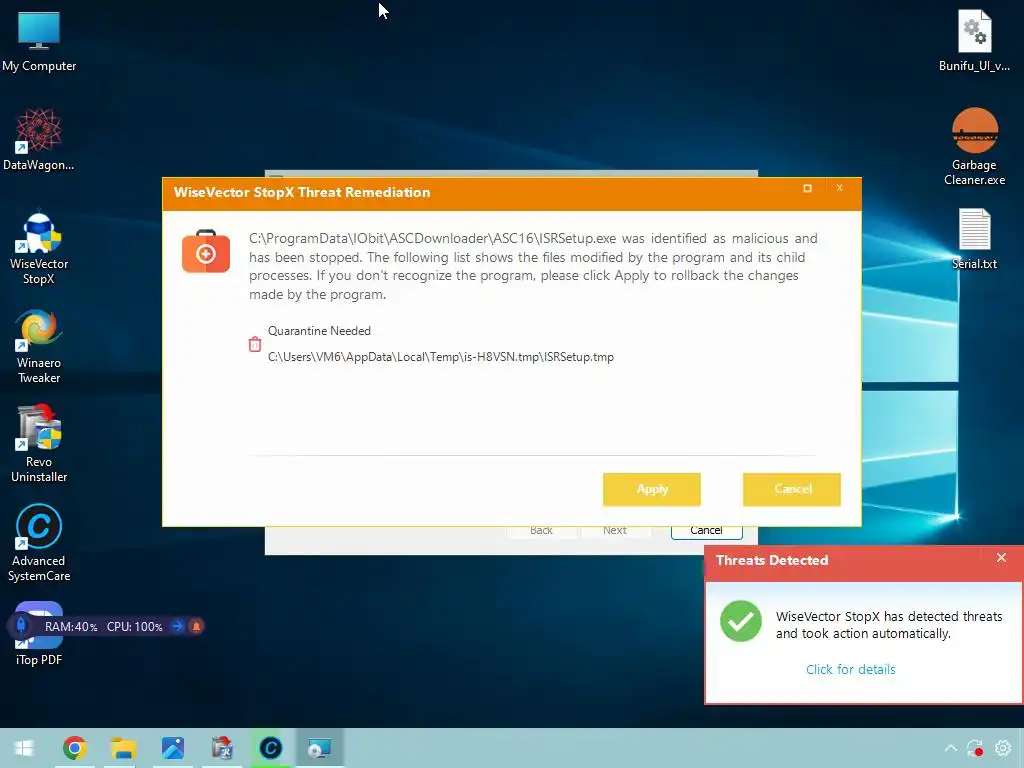Click the green checkmark in Threats Detected popup
The height and width of the screenshot is (768, 1024).
[741, 622]
